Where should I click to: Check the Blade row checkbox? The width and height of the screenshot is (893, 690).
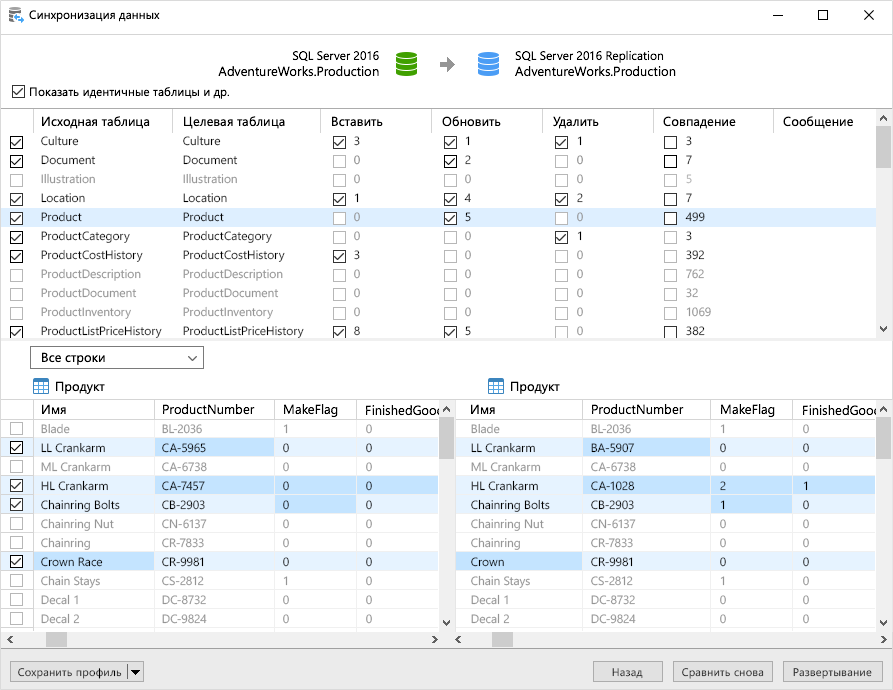(17, 428)
